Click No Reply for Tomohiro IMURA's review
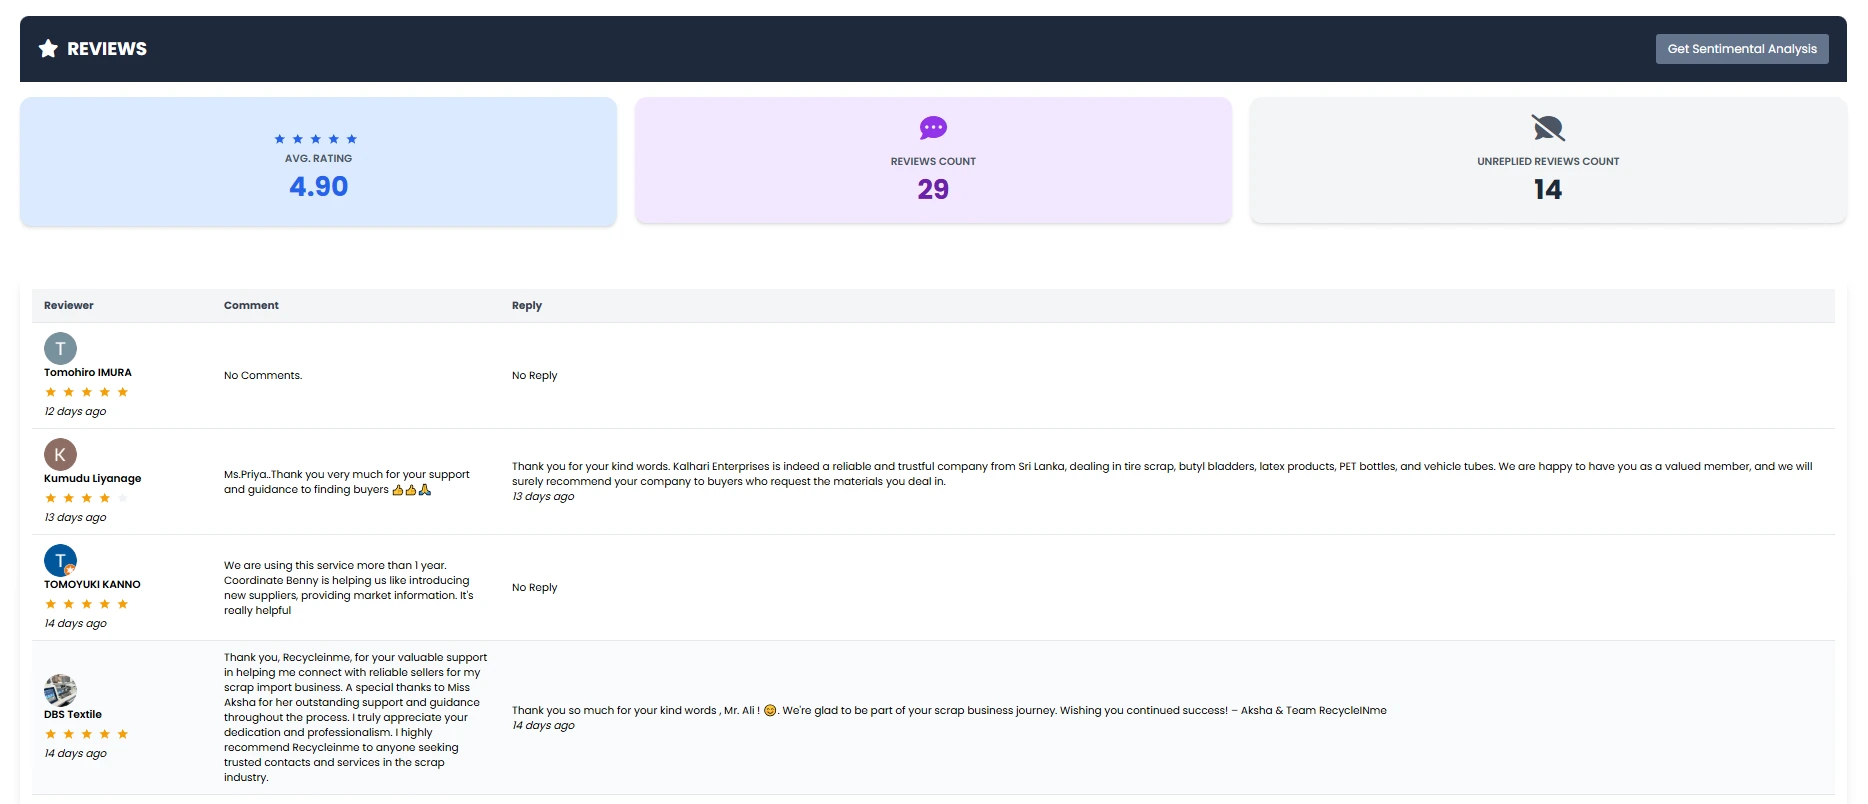 pos(534,376)
